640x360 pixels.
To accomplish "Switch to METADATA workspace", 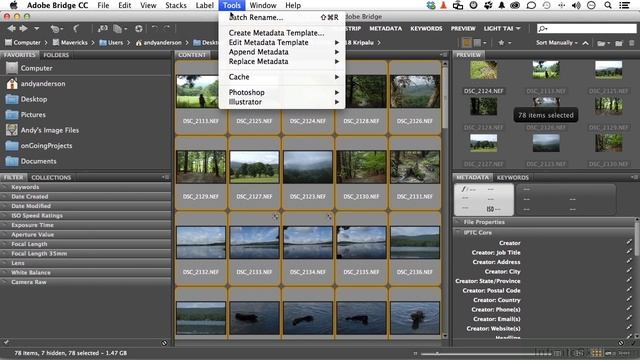I will coord(386,29).
